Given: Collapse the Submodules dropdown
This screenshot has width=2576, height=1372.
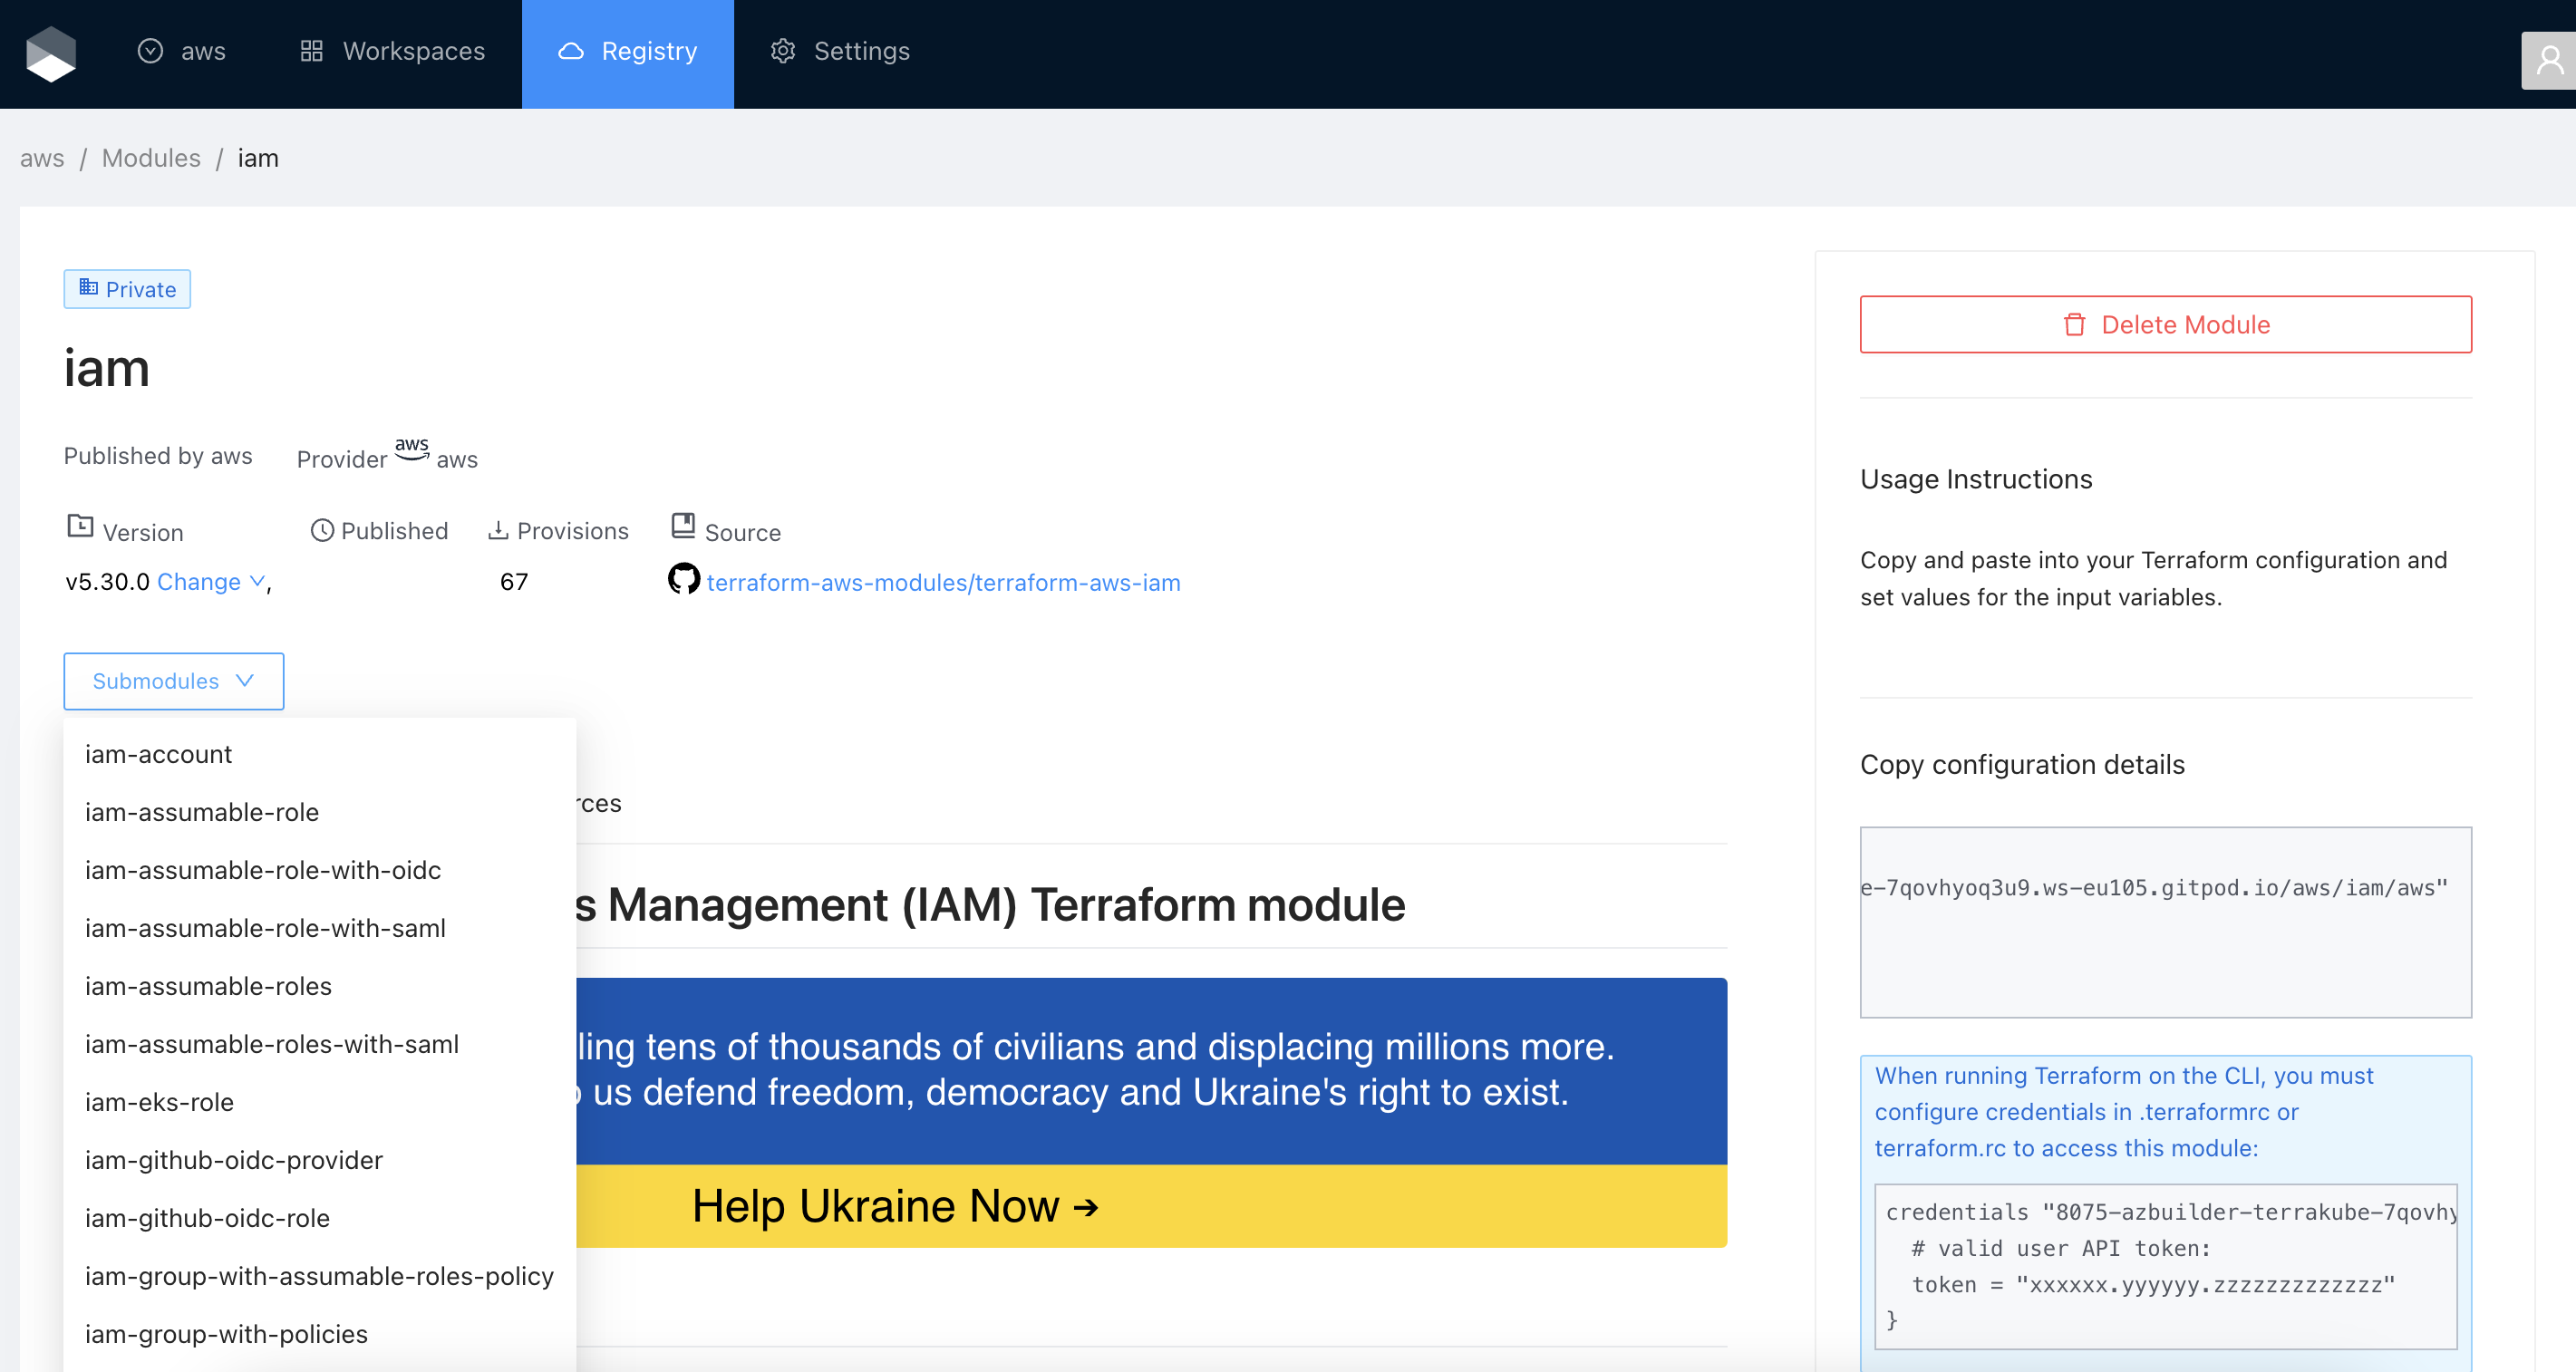Looking at the screenshot, I should (x=173, y=681).
